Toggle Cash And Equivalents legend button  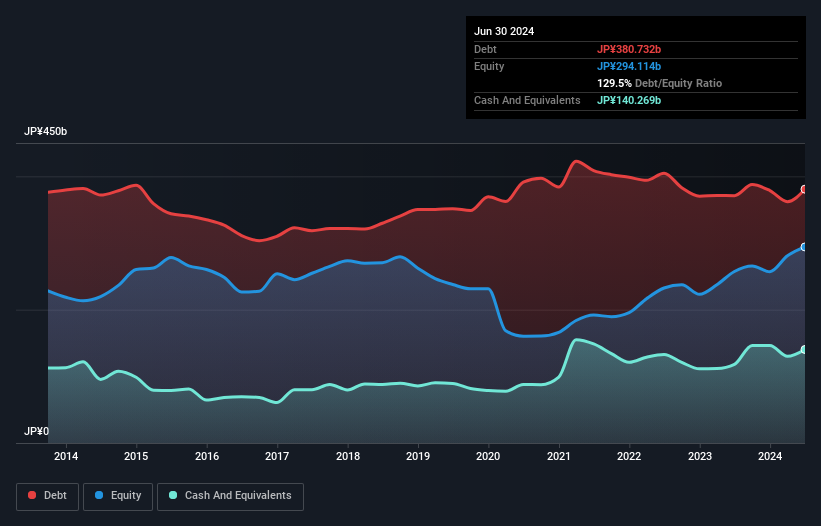coord(230,496)
